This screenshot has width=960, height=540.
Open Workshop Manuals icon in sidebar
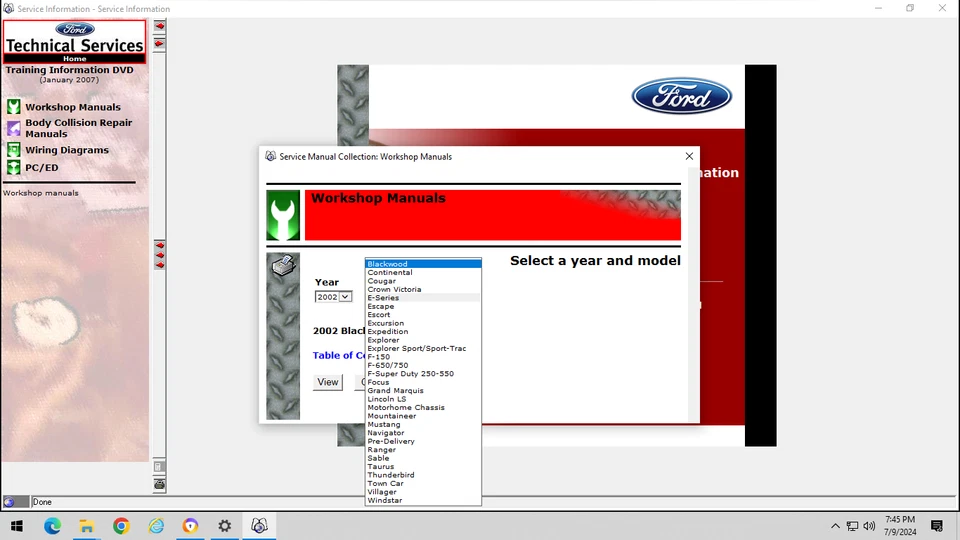click(x=13, y=107)
